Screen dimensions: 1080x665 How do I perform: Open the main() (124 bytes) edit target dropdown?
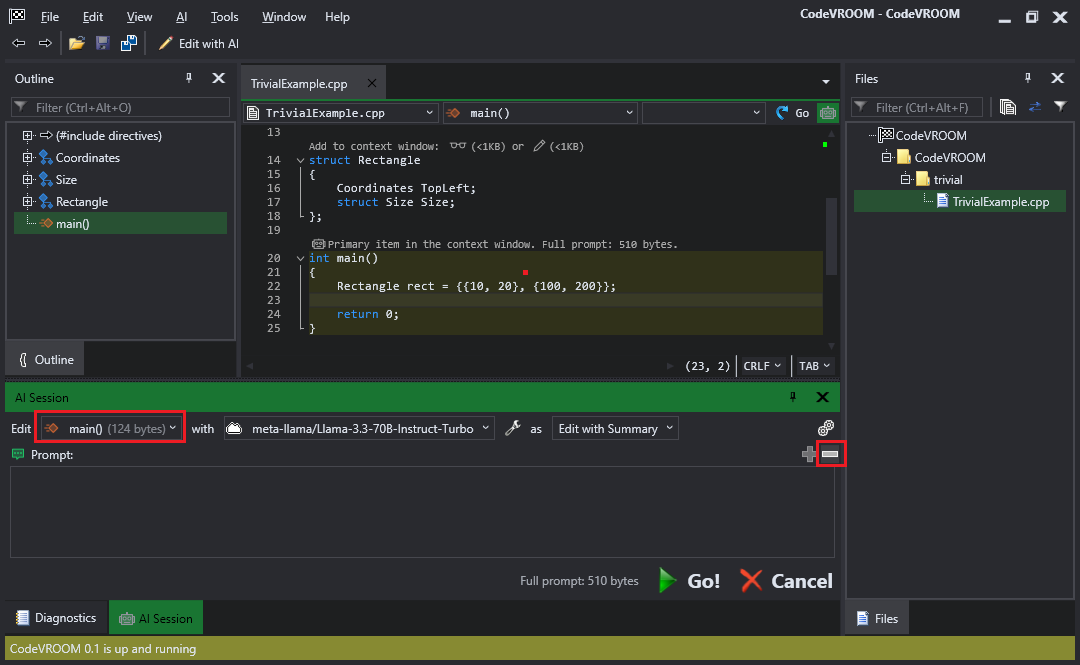pyautogui.click(x=110, y=429)
